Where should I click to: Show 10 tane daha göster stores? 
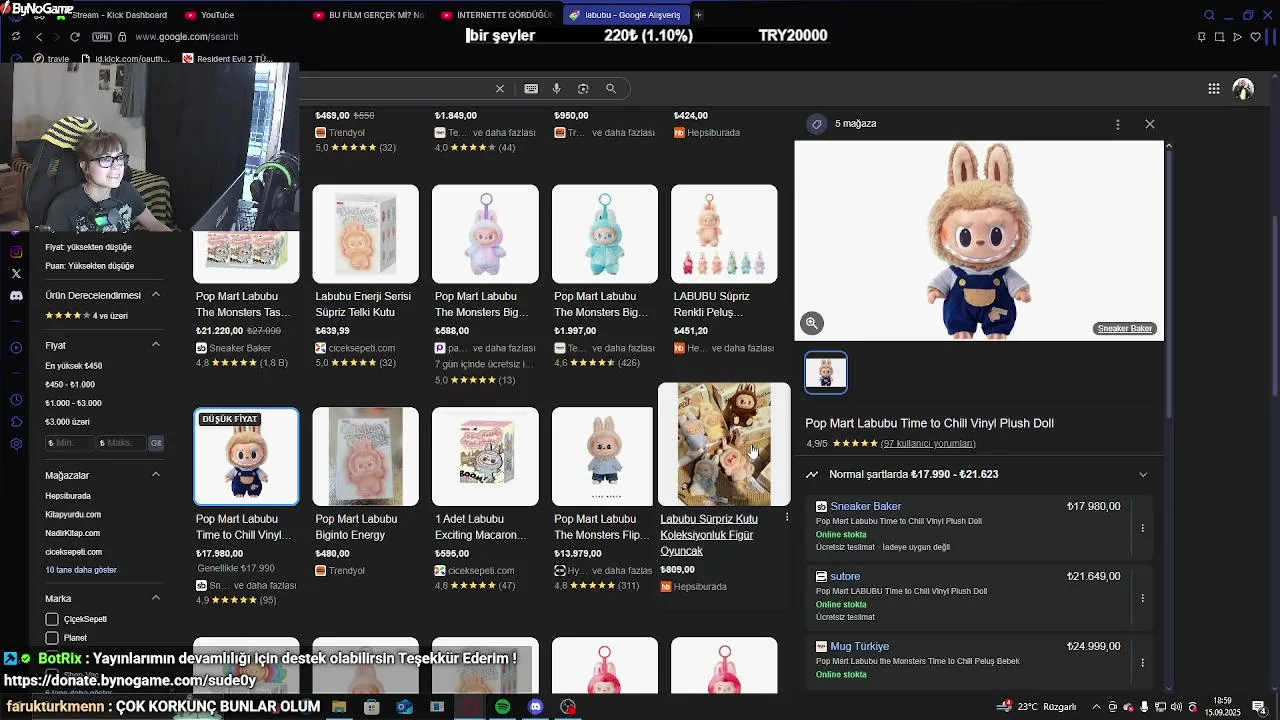pos(81,570)
